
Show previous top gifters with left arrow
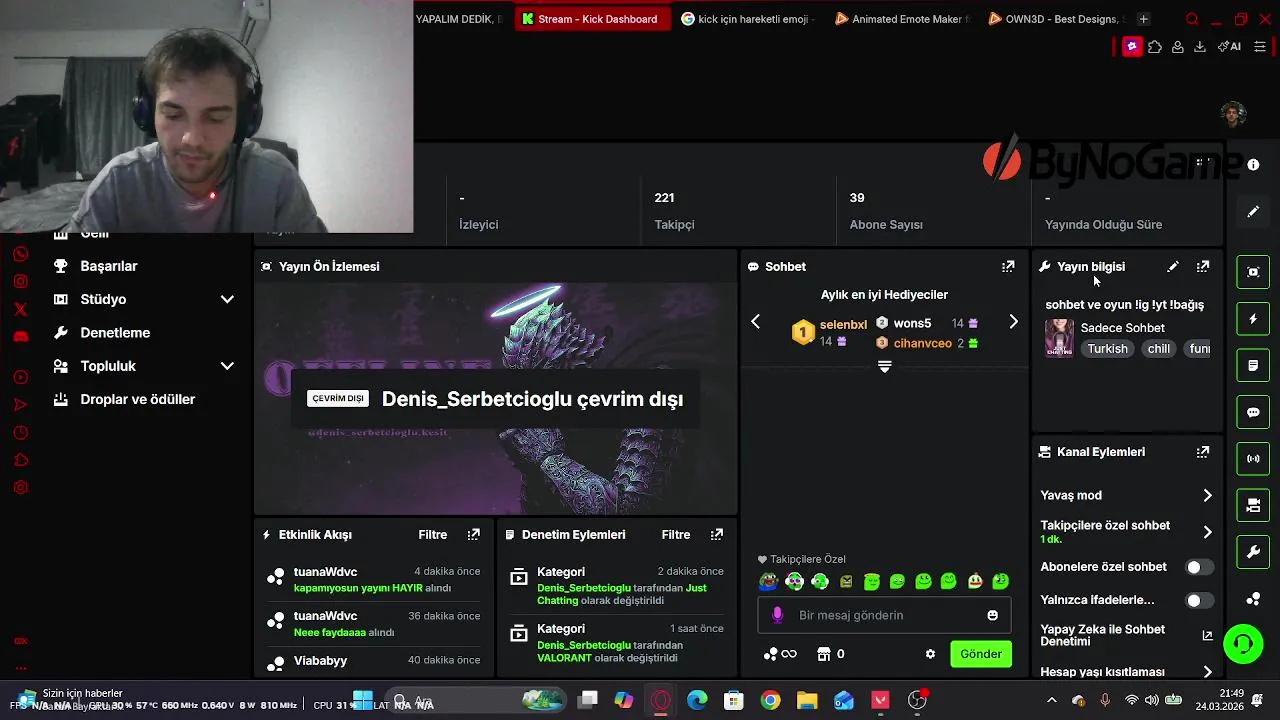coord(756,322)
